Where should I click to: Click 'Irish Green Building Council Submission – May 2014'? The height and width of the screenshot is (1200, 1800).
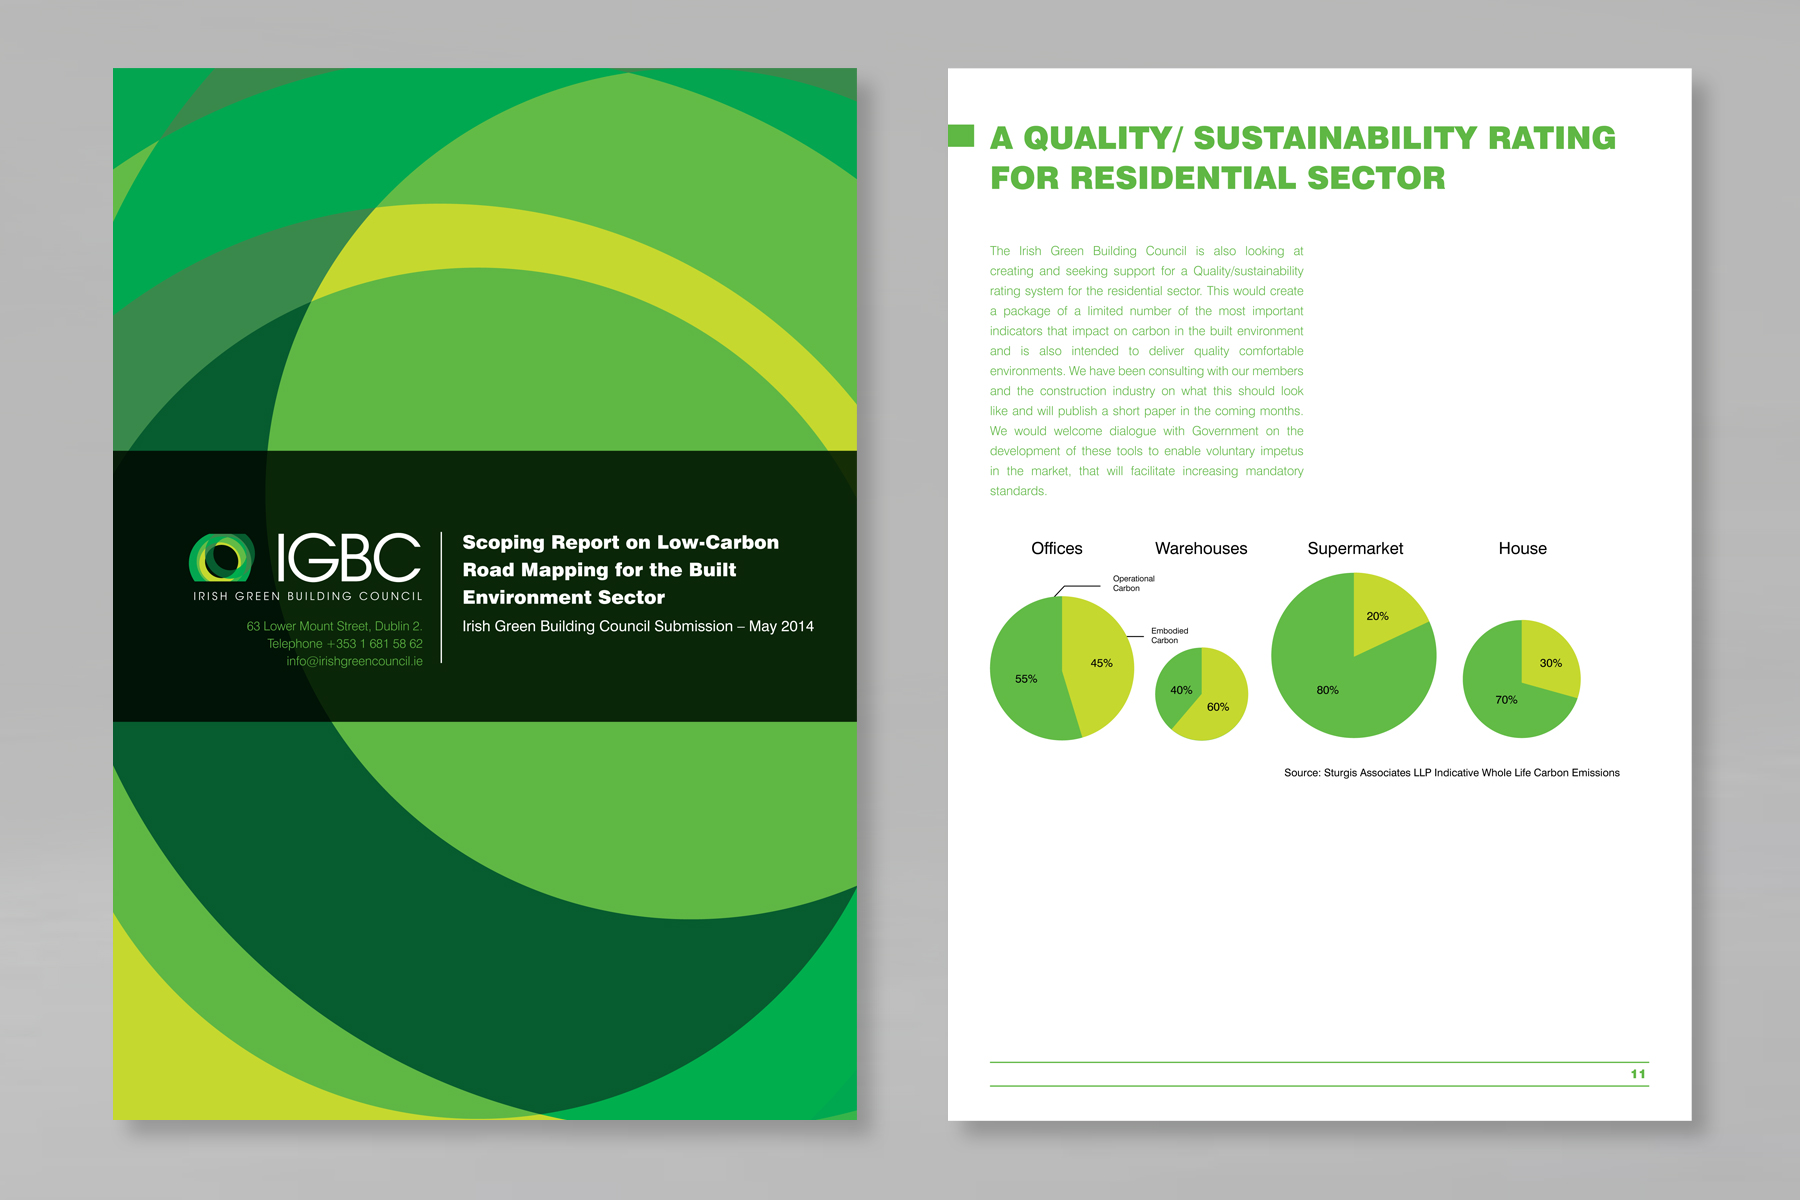pyautogui.click(x=638, y=626)
